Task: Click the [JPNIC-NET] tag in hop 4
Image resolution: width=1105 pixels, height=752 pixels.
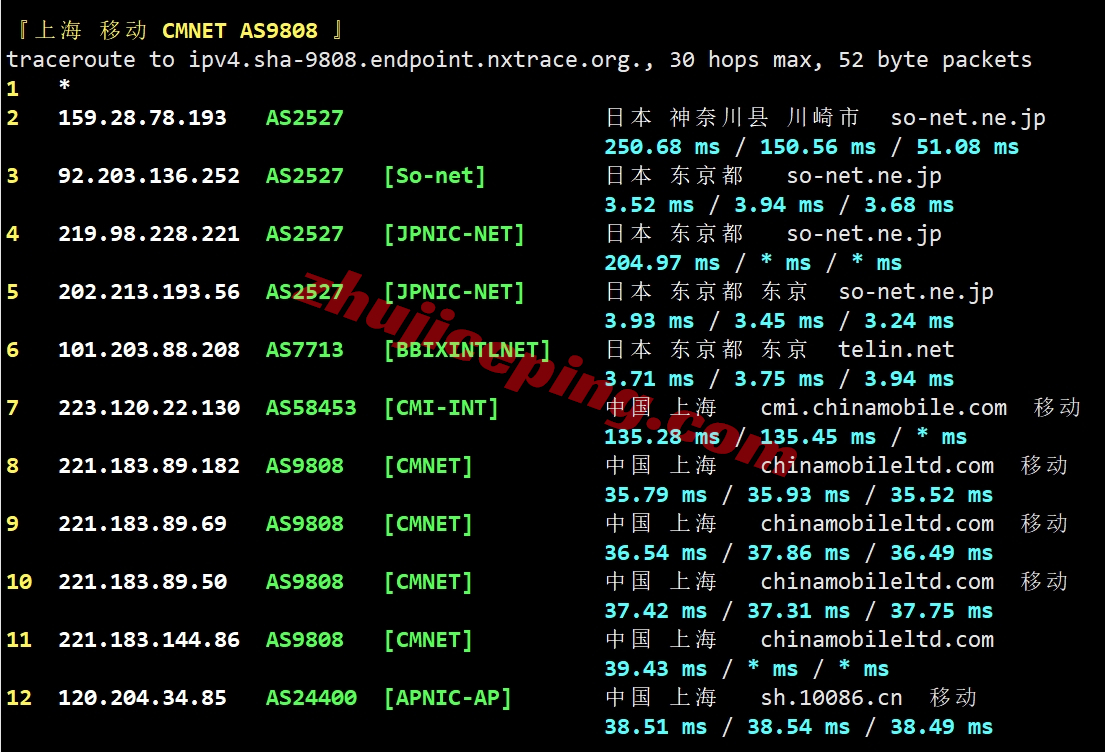Action: click(x=454, y=234)
